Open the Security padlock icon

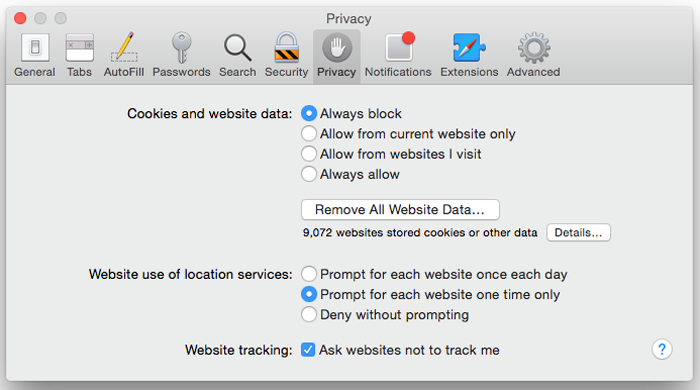click(287, 47)
